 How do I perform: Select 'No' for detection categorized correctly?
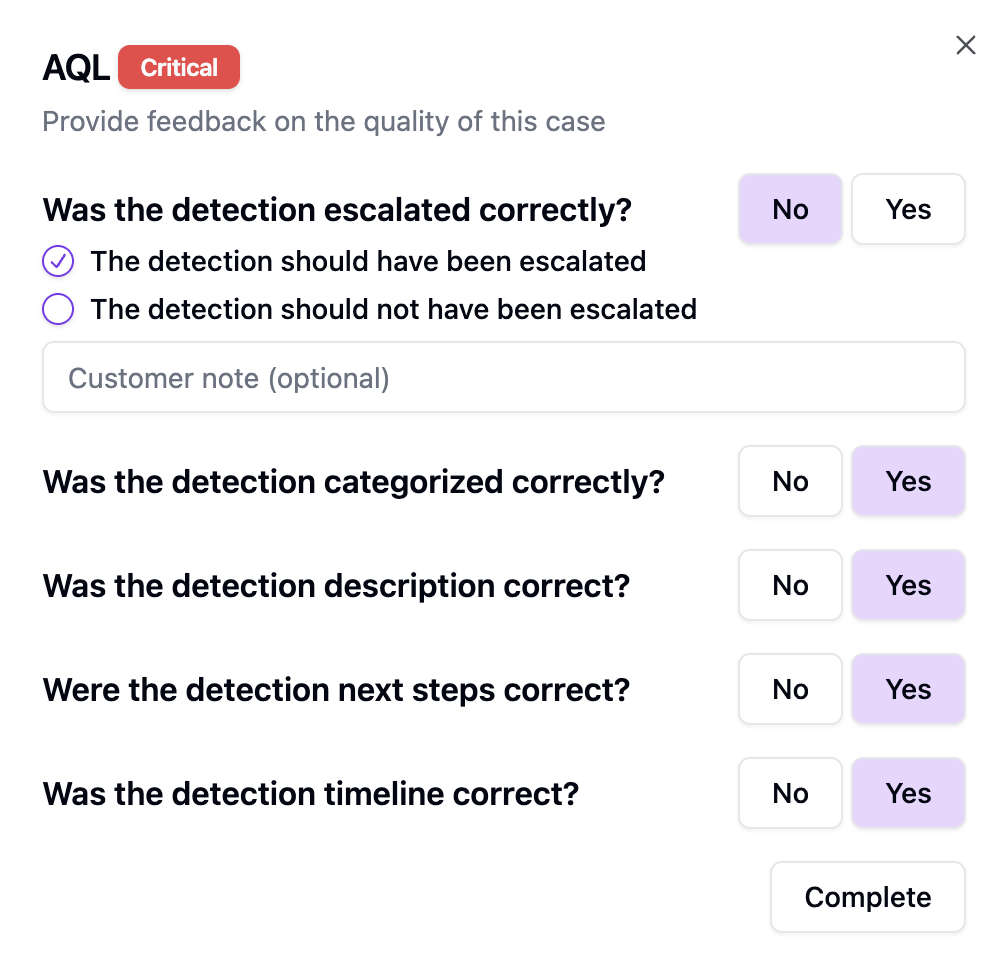tap(790, 481)
